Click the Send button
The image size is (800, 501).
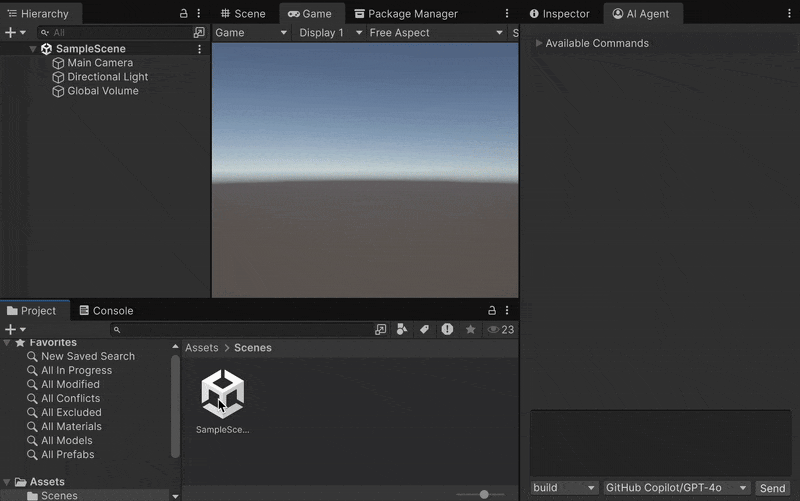pyautogui.click(x=772, y=488)
